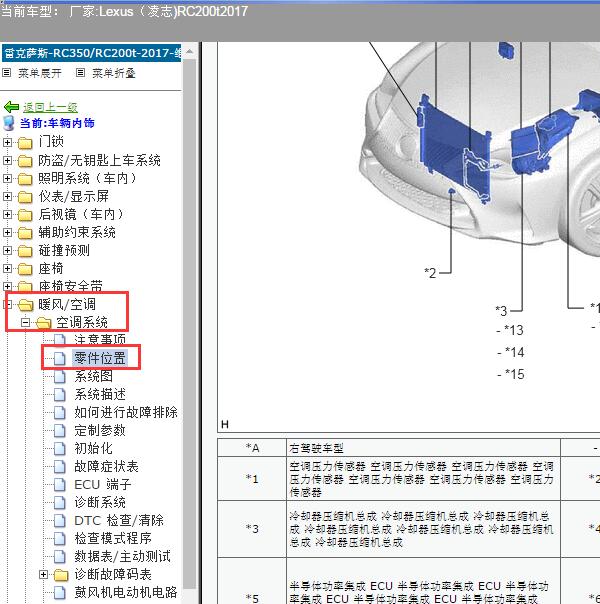Click the 右驾驶车型 table cell
Screen dimensions: 600x604
(x=423, y=448)
